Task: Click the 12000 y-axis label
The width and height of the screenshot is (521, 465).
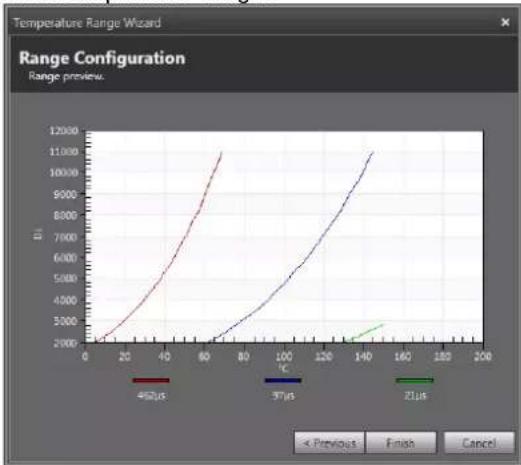Action: 64,131
